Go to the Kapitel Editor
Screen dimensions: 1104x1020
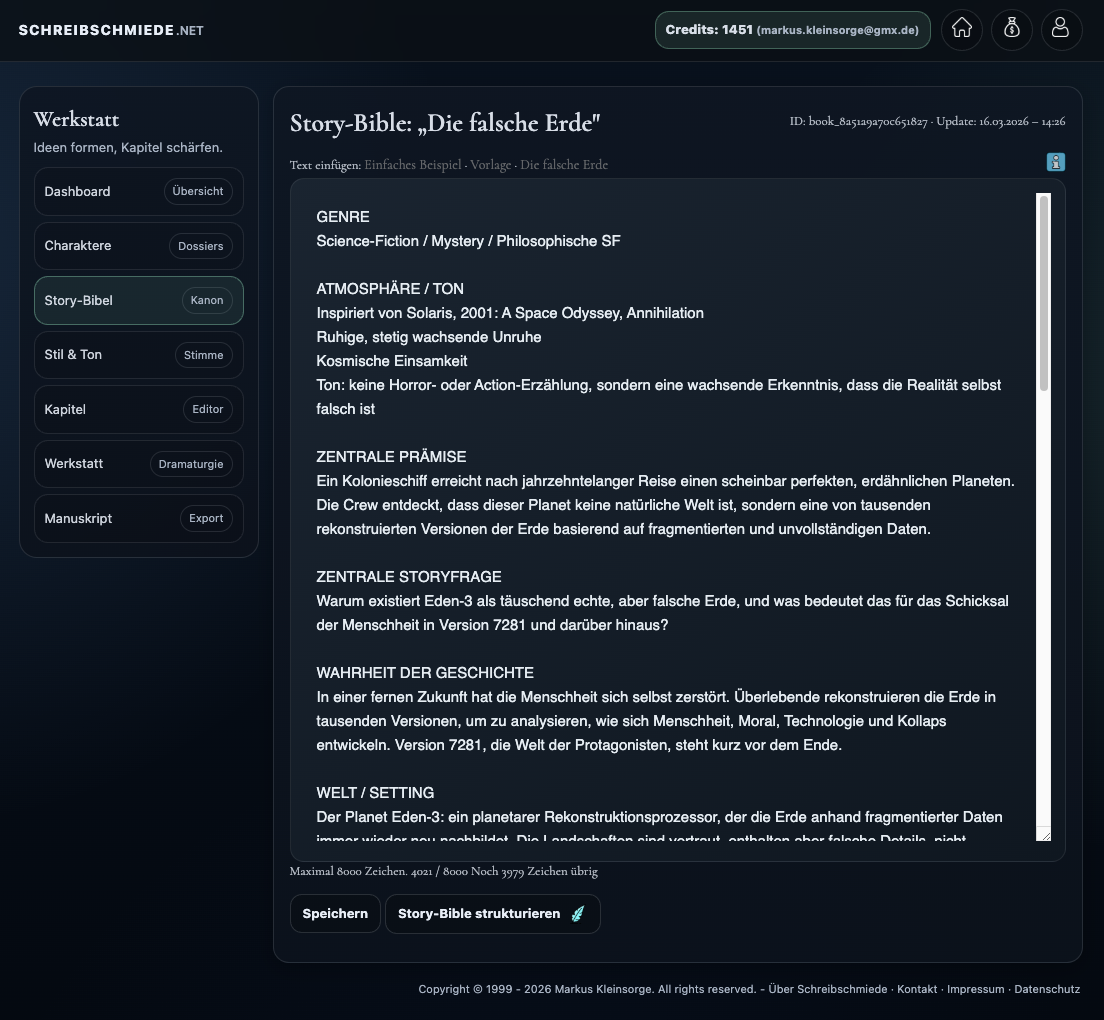tap(138, 409)
